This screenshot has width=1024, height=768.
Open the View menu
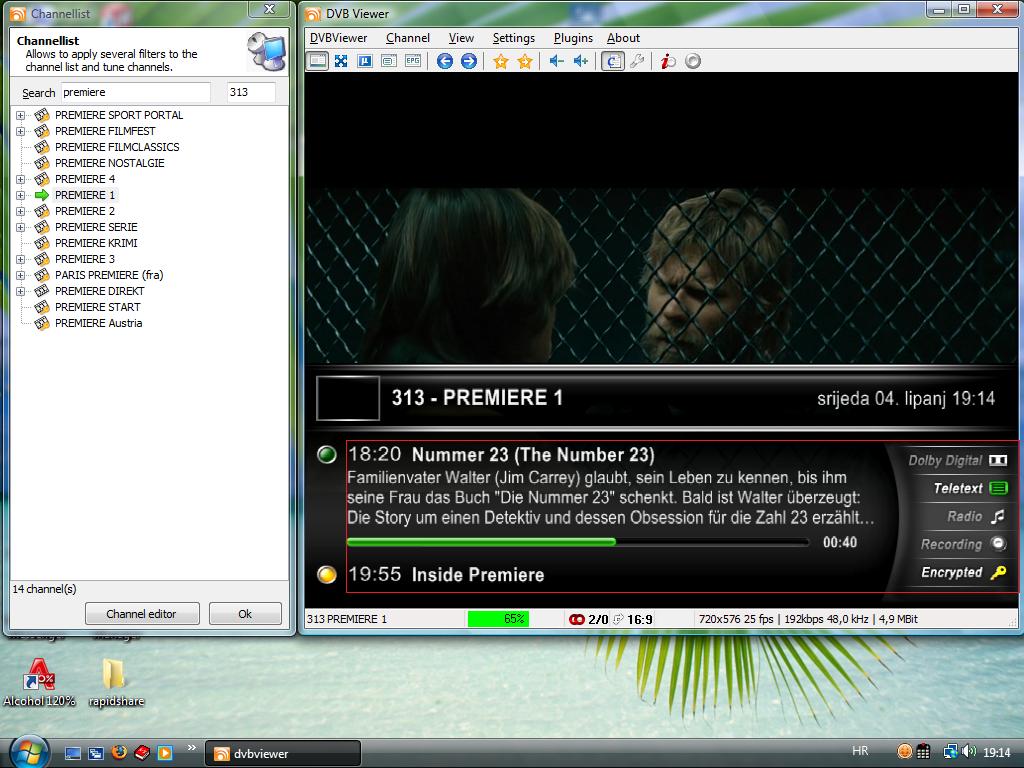click(461, 38)
